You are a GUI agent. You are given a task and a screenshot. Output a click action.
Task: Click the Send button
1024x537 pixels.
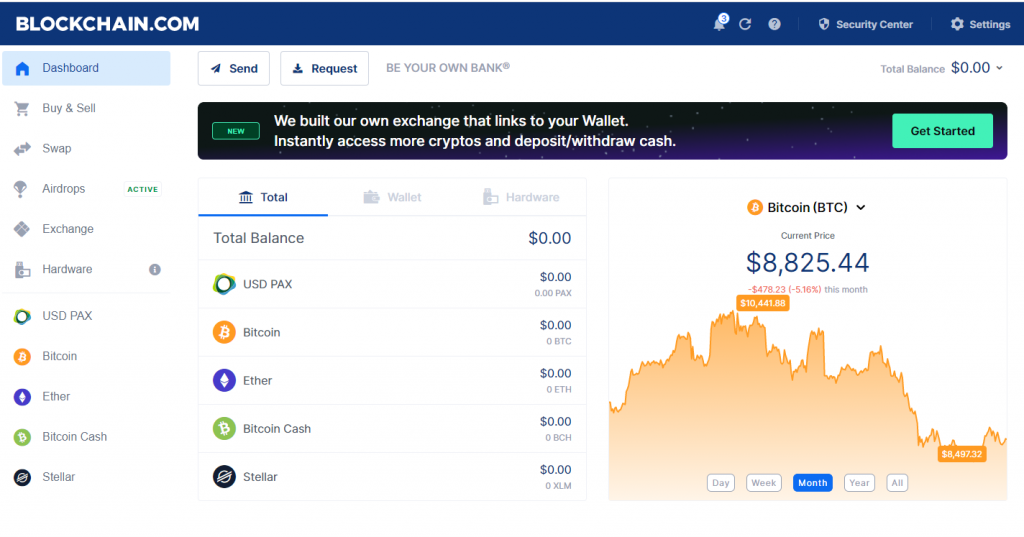234,68
